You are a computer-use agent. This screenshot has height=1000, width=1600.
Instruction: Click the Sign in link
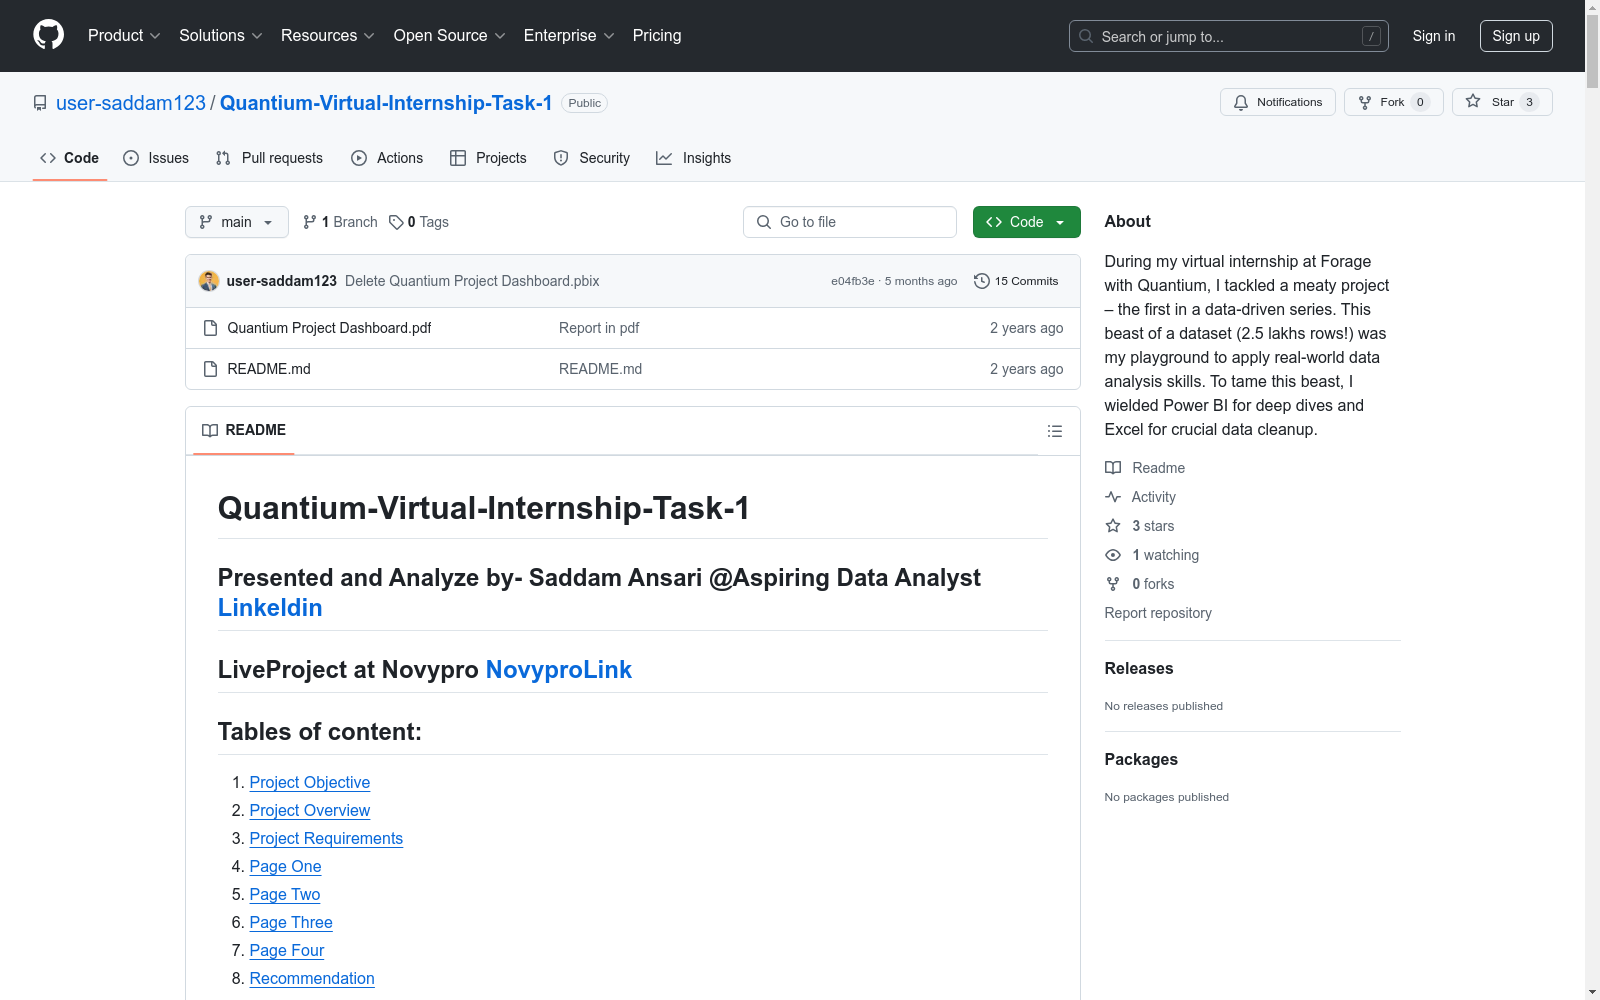click(x=1434, y=36)
